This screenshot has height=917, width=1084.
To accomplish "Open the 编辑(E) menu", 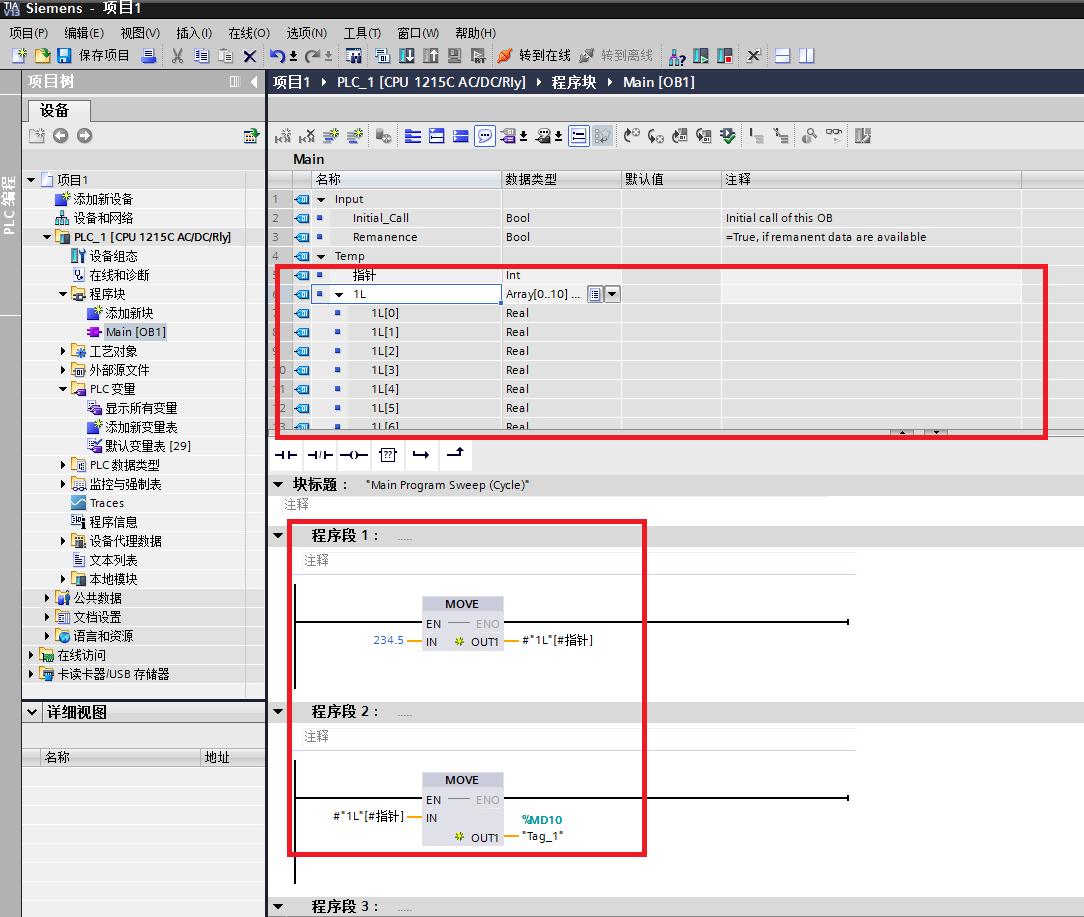I will point(84,33).
